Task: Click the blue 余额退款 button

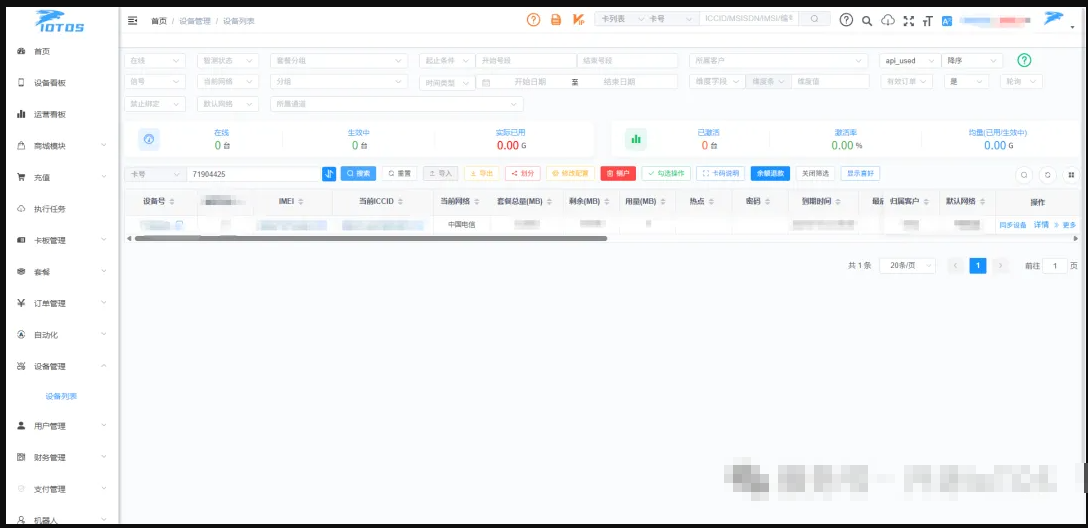Action: (x=770, y=173)
